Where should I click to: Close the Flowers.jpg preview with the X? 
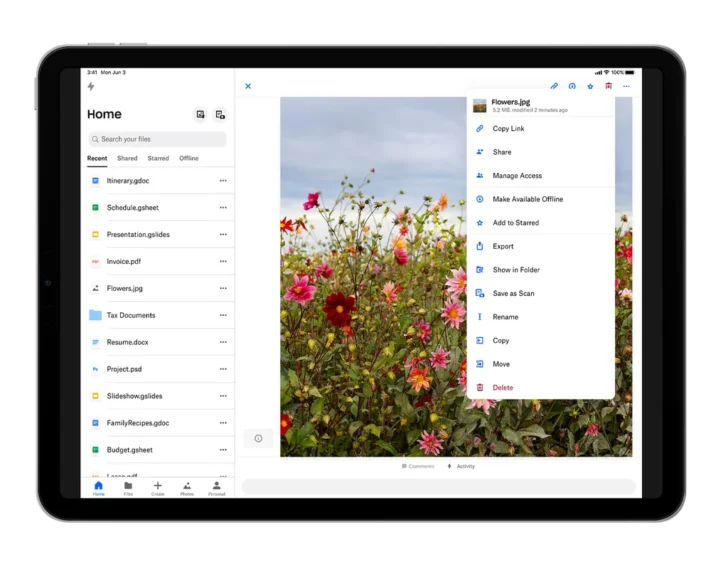[x=248, y=86]
